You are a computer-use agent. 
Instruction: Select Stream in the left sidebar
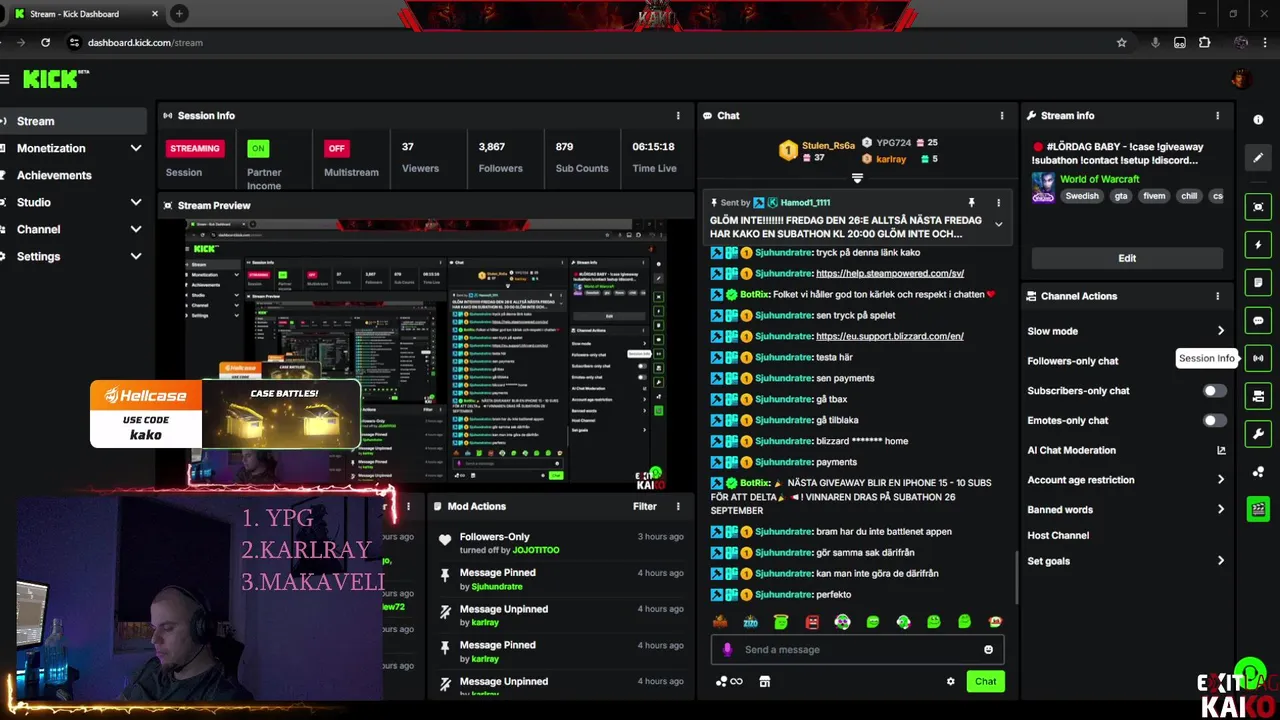[x=73, y=121]
